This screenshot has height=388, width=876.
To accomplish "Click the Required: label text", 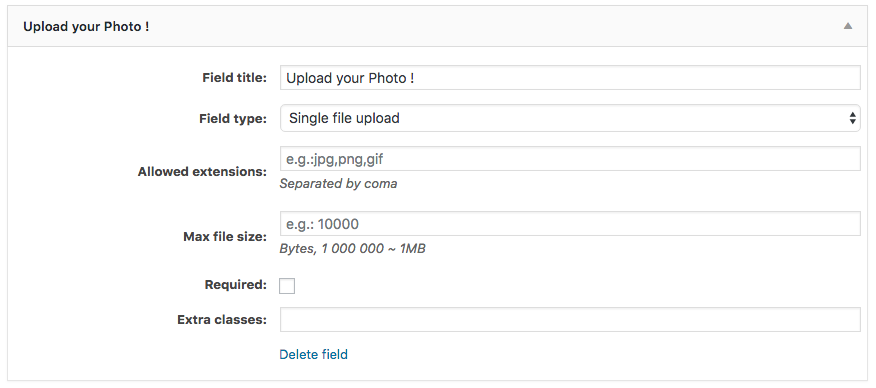I will point(236,285).
